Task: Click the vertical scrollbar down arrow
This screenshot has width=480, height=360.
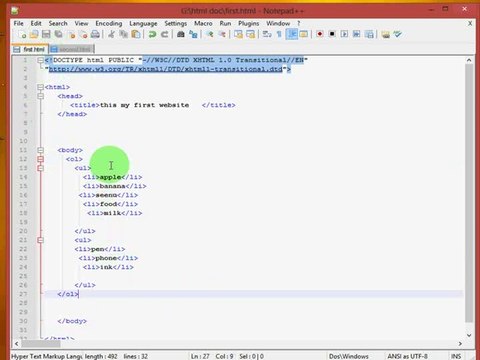Action: coord(469,335)
